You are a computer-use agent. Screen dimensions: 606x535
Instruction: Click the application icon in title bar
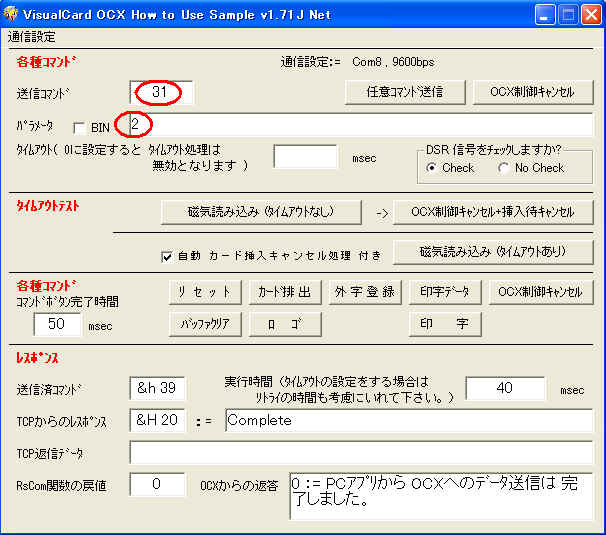pos(10,14)
